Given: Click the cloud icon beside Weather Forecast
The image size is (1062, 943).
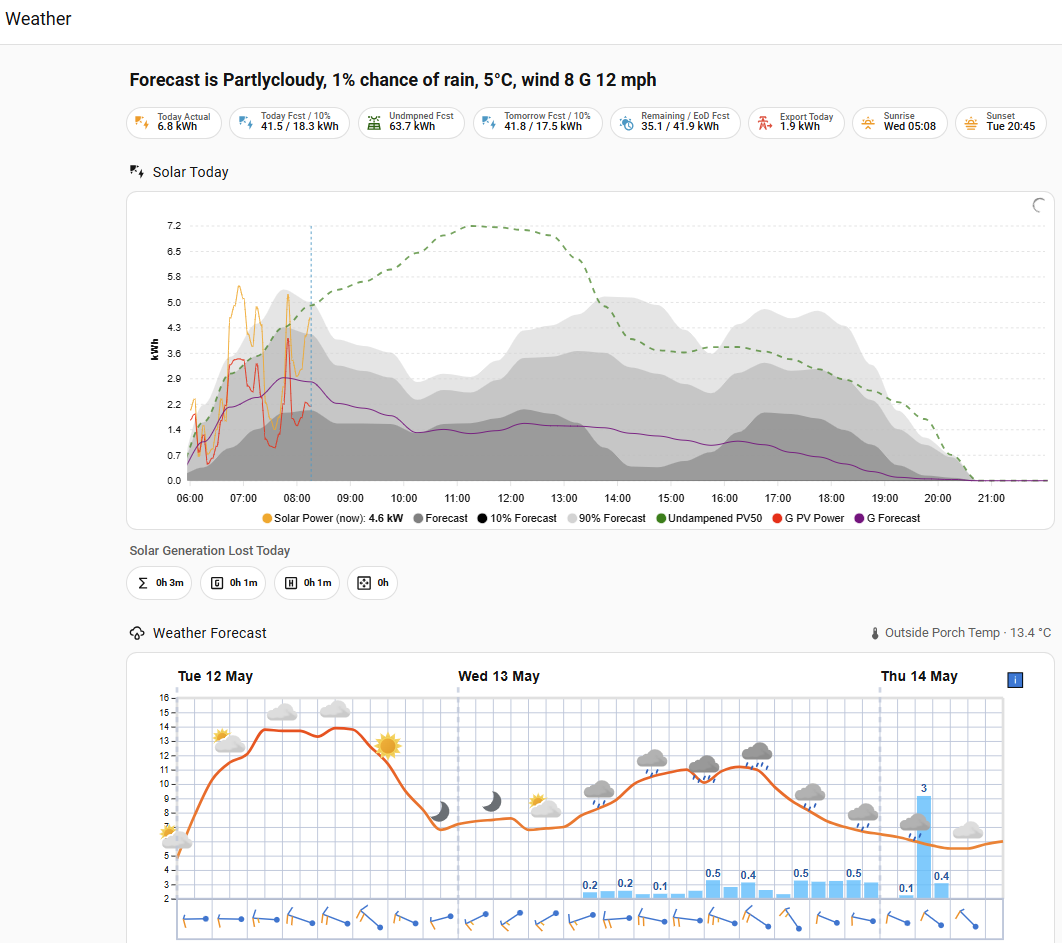Looking at the screenshot, I should click(x=137, y=633).
